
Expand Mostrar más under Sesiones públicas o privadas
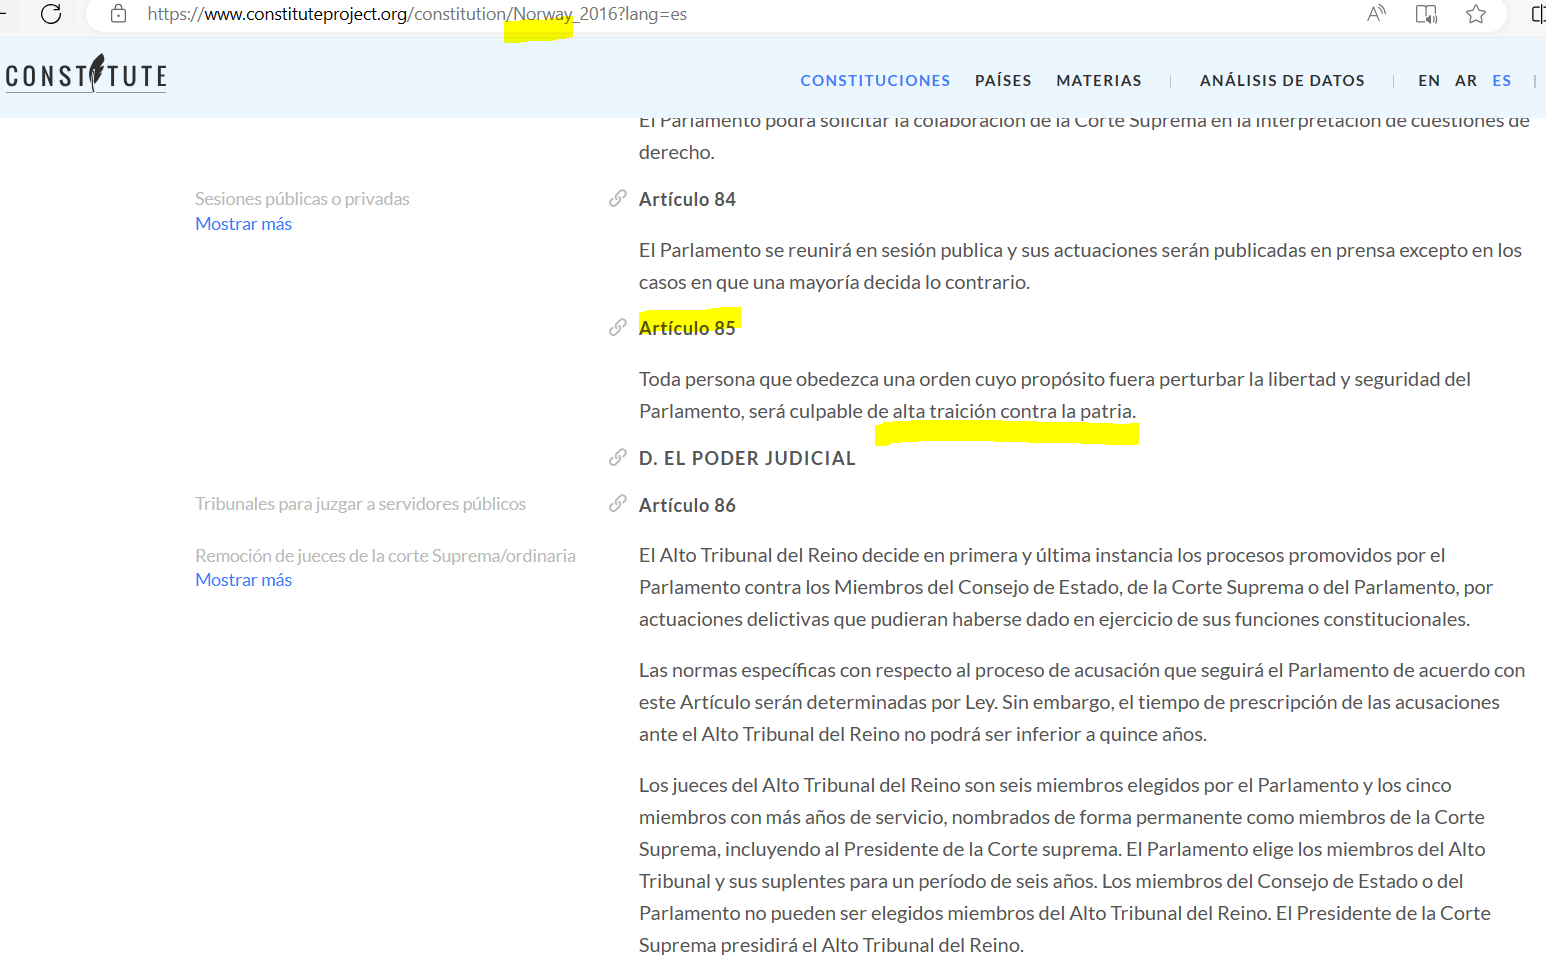click(x=243, y=224)
